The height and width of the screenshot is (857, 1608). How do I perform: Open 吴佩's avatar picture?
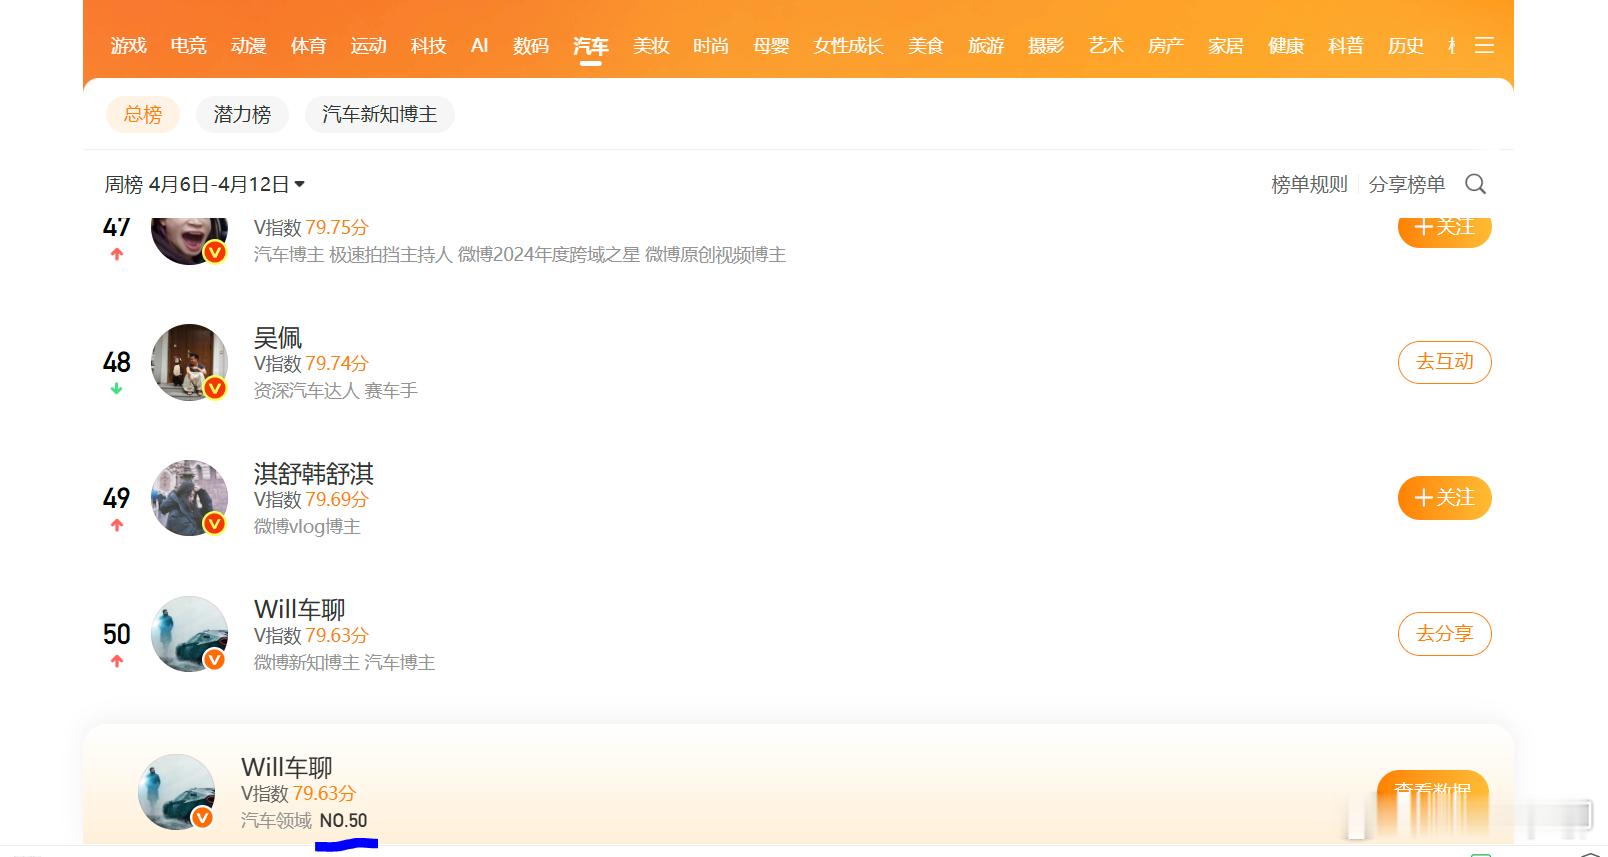(189, 362)
